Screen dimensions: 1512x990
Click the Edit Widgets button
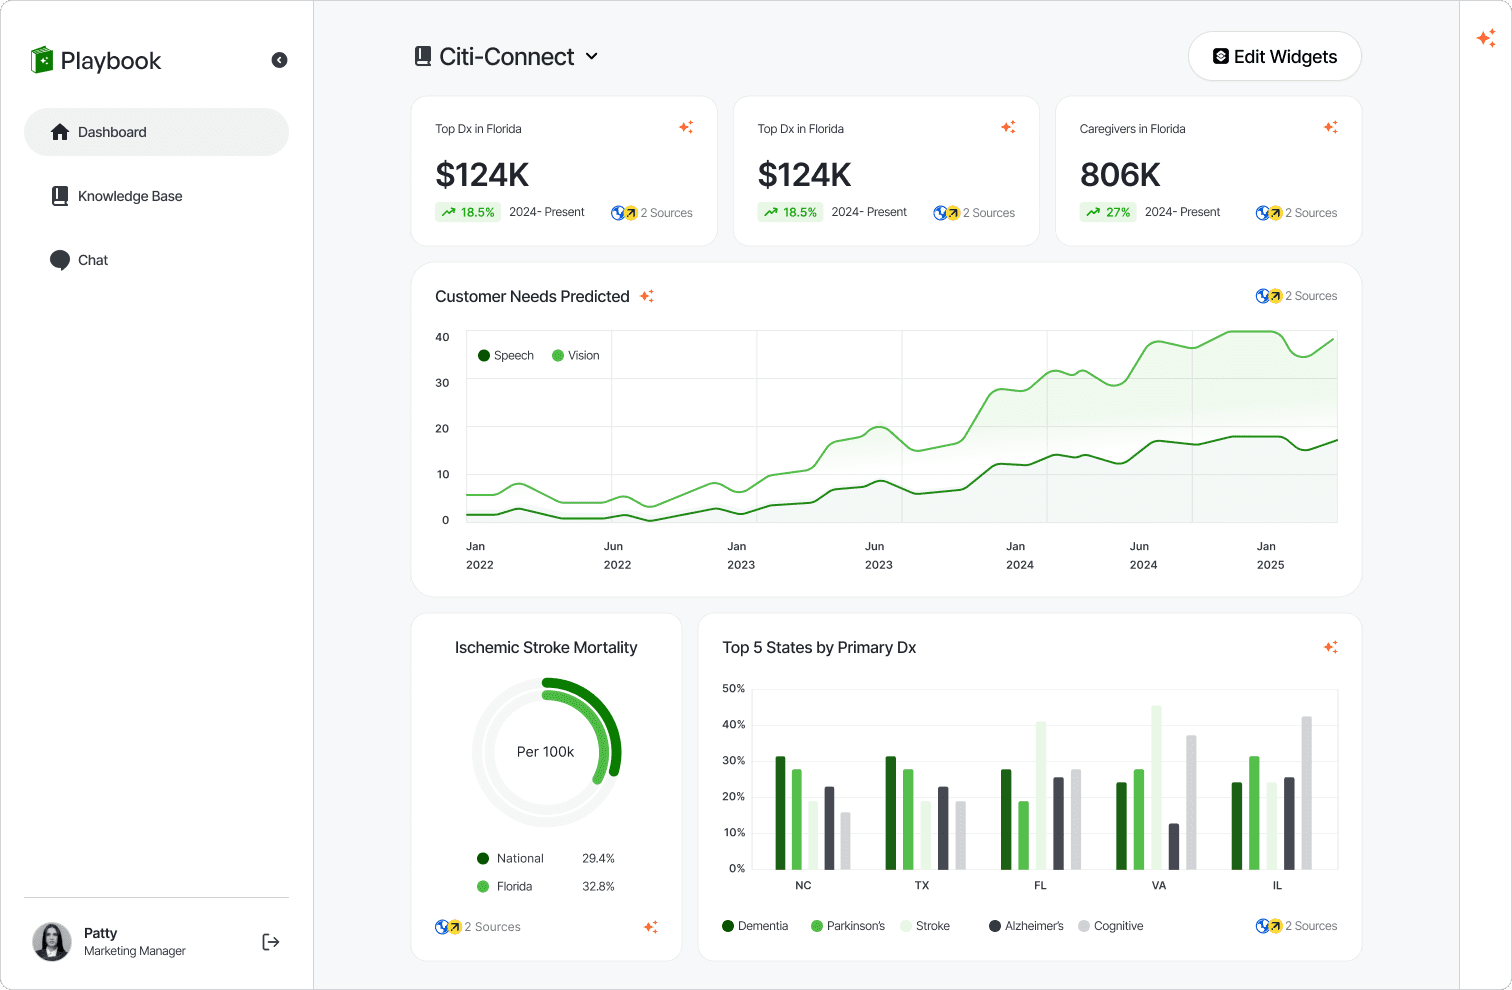[1274, 56]
